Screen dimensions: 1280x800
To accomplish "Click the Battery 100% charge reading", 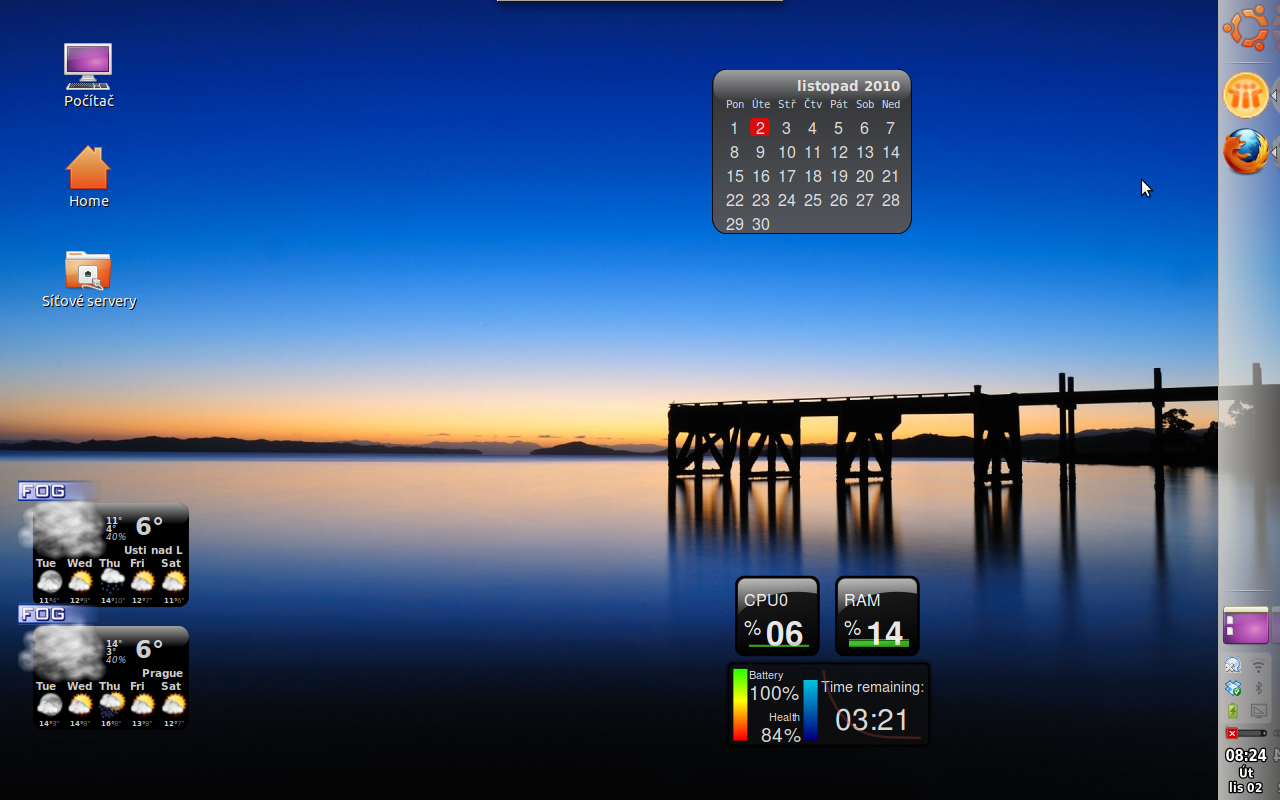I will (x=774, y=693).
